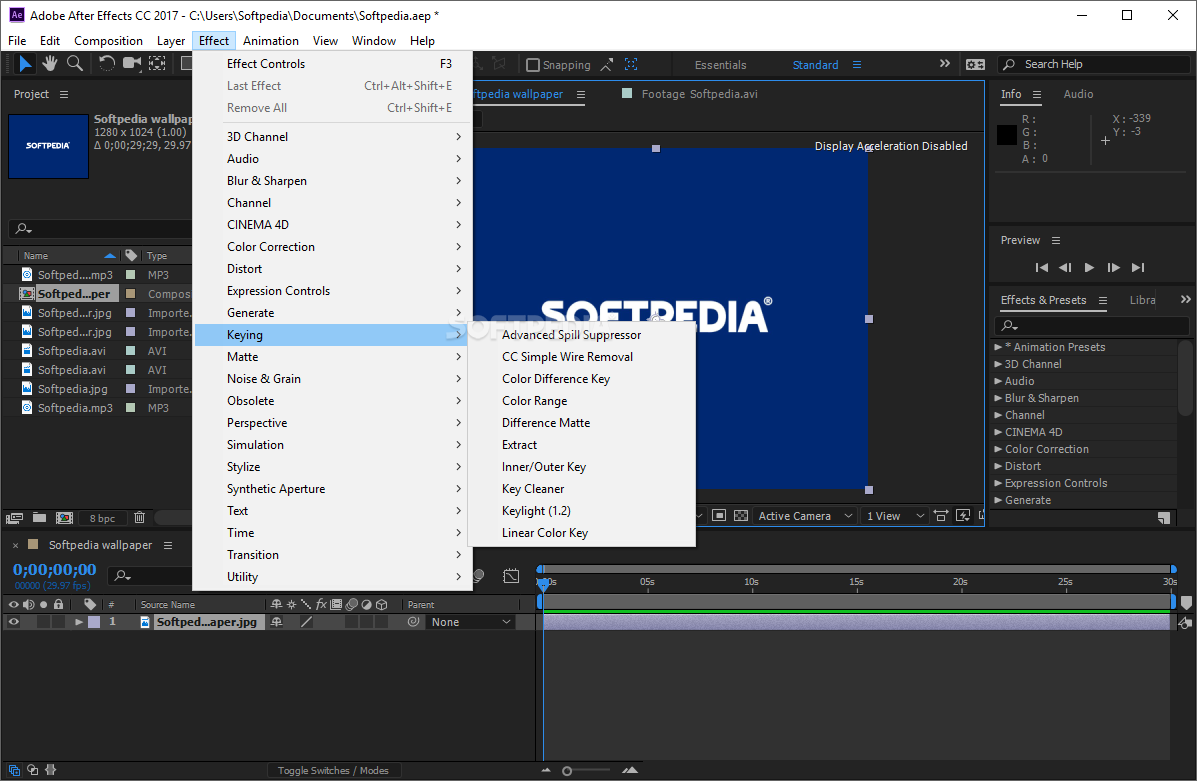Select Effect Controls menu entry
The image size is (1197, 781).
331,63
